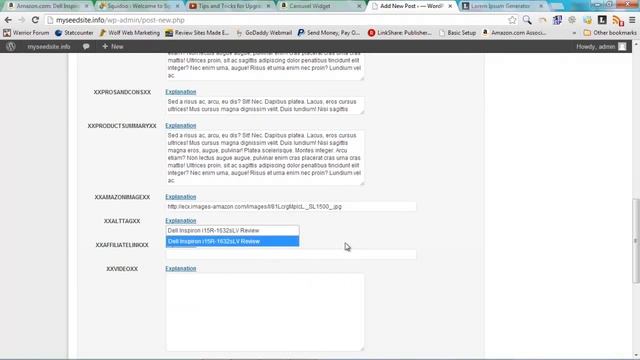Click the browser Forward arrow

[21, 20]
